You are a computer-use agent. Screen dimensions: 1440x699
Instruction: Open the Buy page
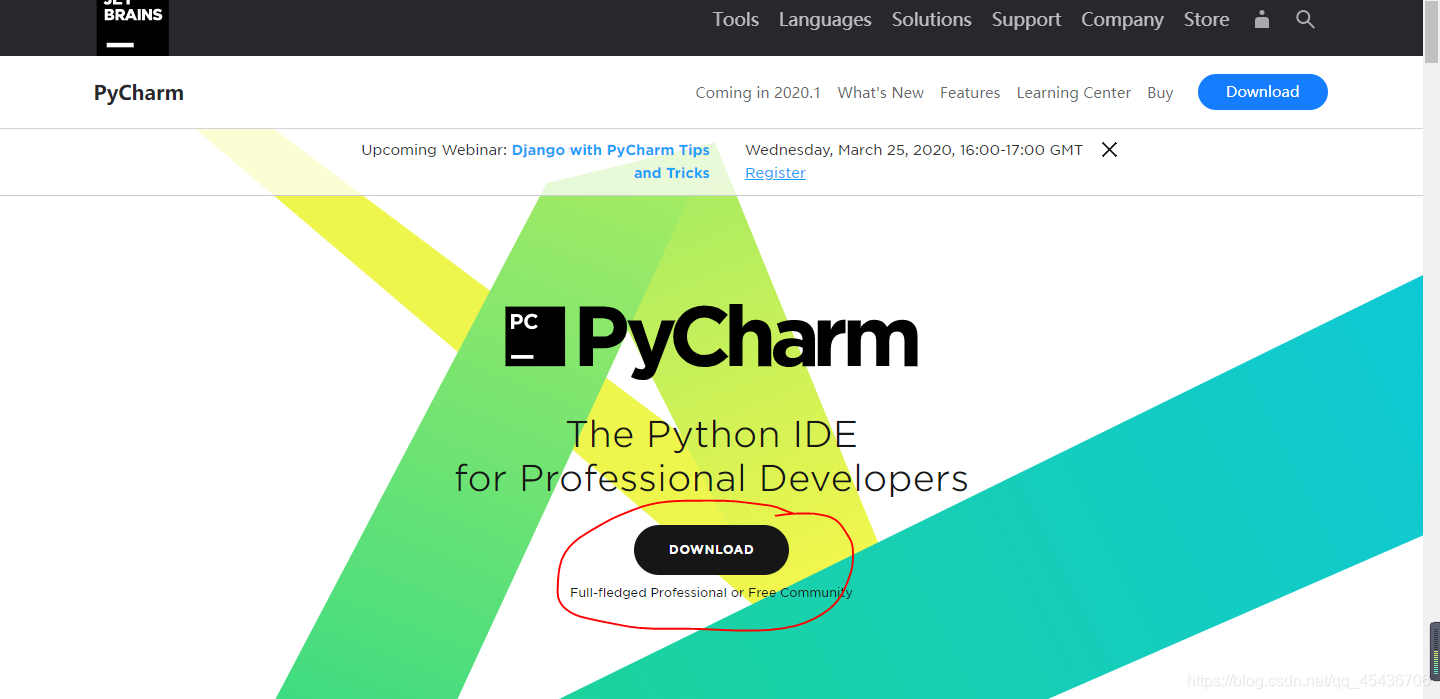[x=1160, y=93]
